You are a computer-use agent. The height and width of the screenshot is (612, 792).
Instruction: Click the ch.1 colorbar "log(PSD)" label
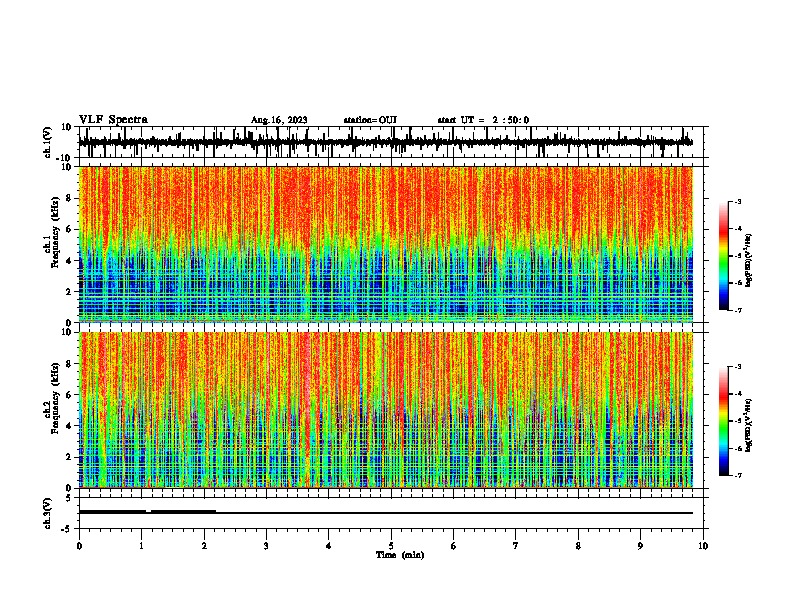click(748, 260)
